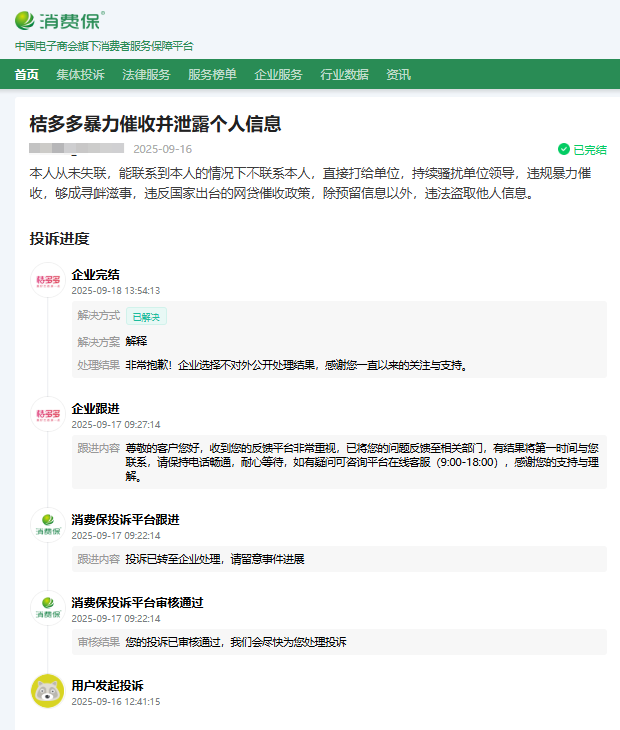
Task: Click the 尊敬的客户您好 follow-up content
Action: pos(362,462)
